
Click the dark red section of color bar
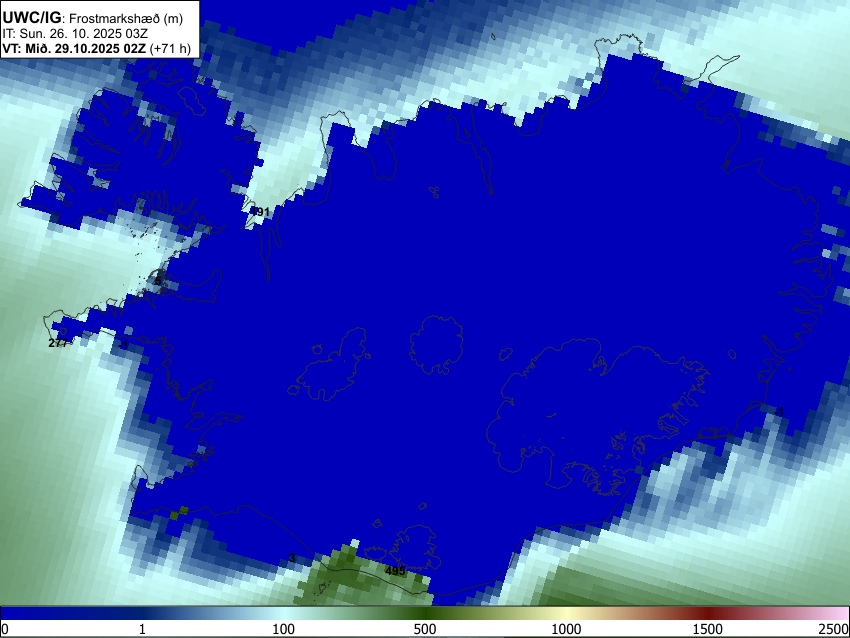[708, 613]
